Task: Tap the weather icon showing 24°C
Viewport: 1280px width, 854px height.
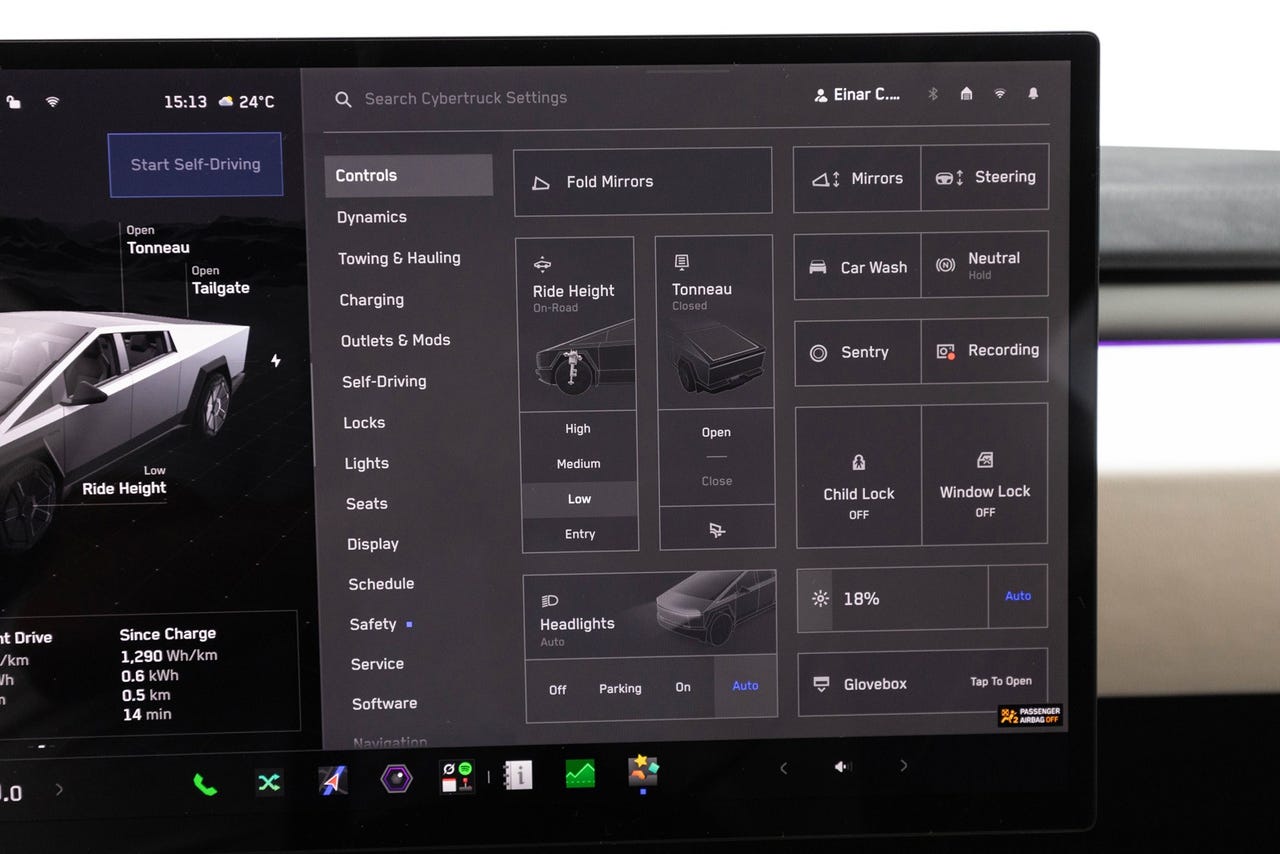Action: pyautogui.click(x=227, y=101)
